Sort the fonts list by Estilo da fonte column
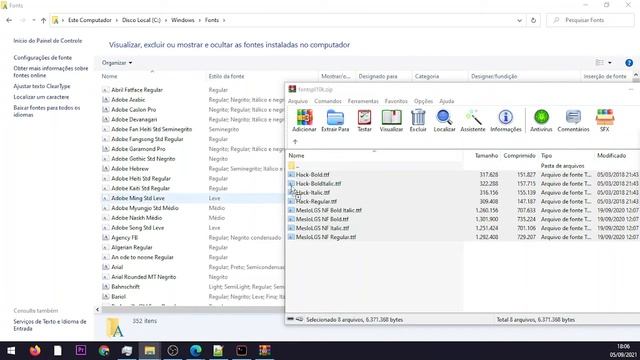 (226, 76)
